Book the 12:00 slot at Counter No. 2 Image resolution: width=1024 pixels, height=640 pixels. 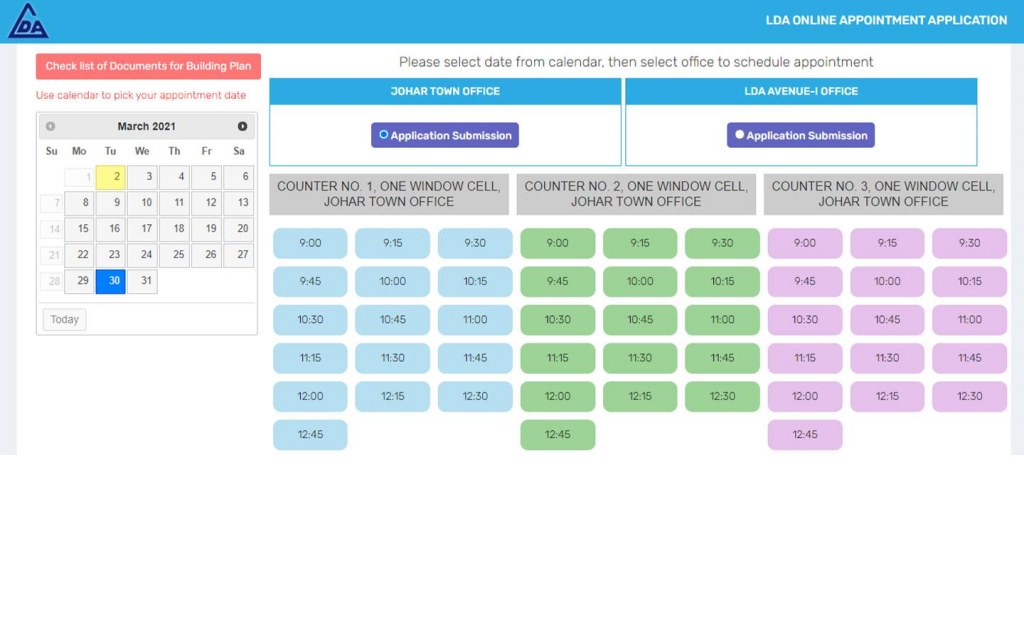click(x=558, y=396)
